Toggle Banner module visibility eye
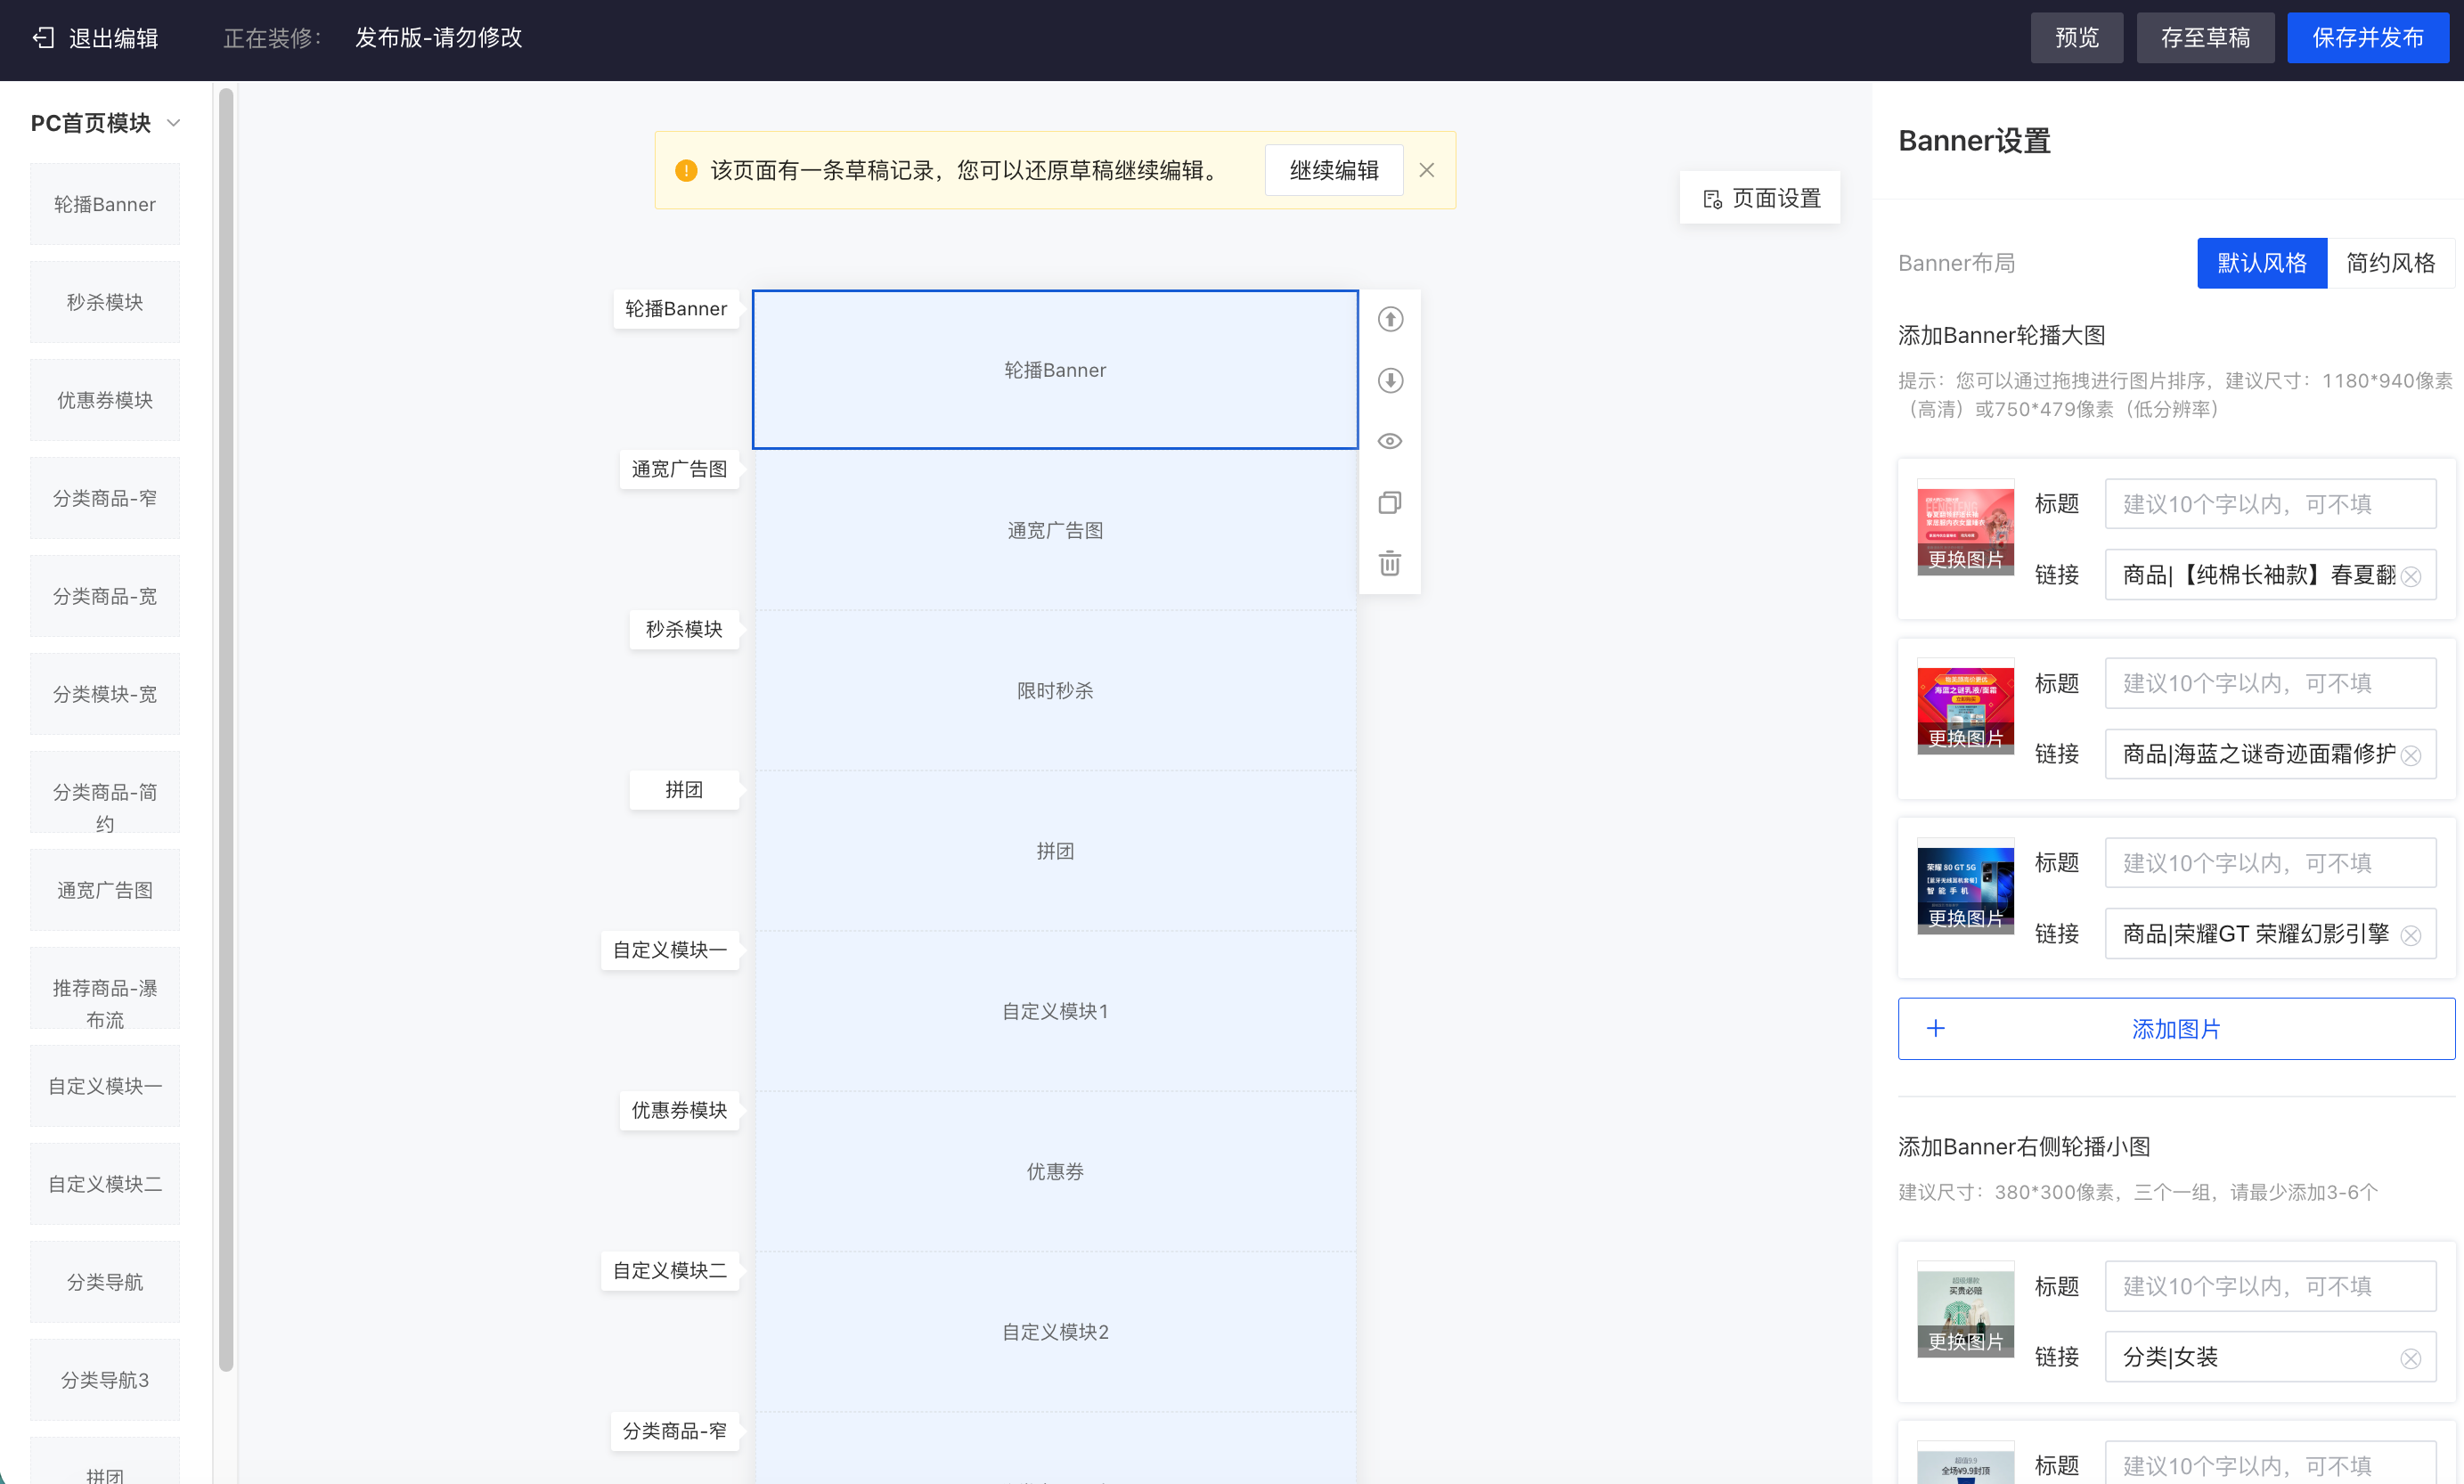The height and width of the screenshot is (1484, 2464). pyautogui.click(x=1390, y=441)
